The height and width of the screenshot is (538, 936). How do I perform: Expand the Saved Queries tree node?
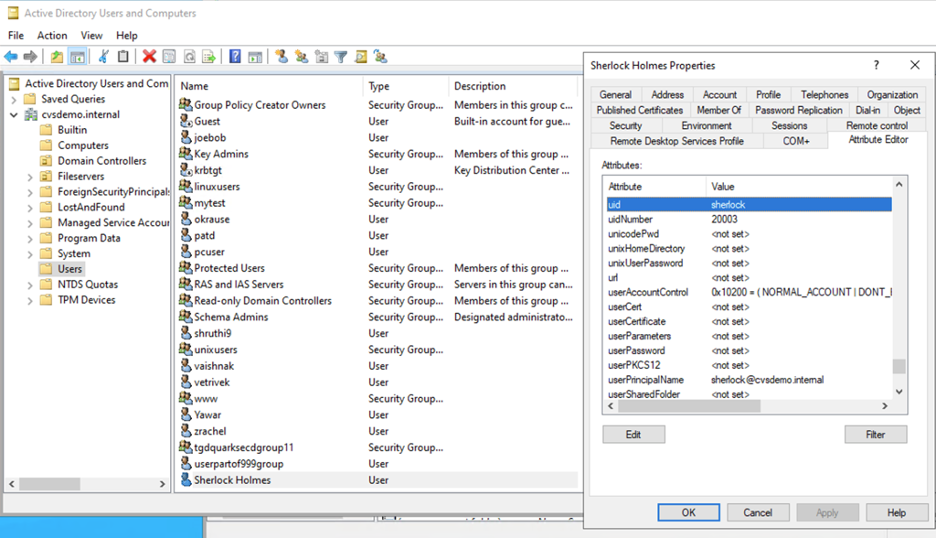click(14, 99)
